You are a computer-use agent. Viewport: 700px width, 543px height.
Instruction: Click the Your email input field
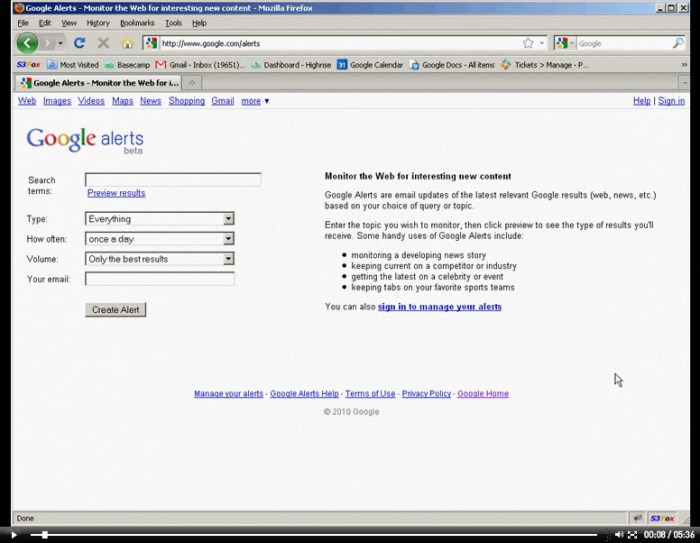159,279
